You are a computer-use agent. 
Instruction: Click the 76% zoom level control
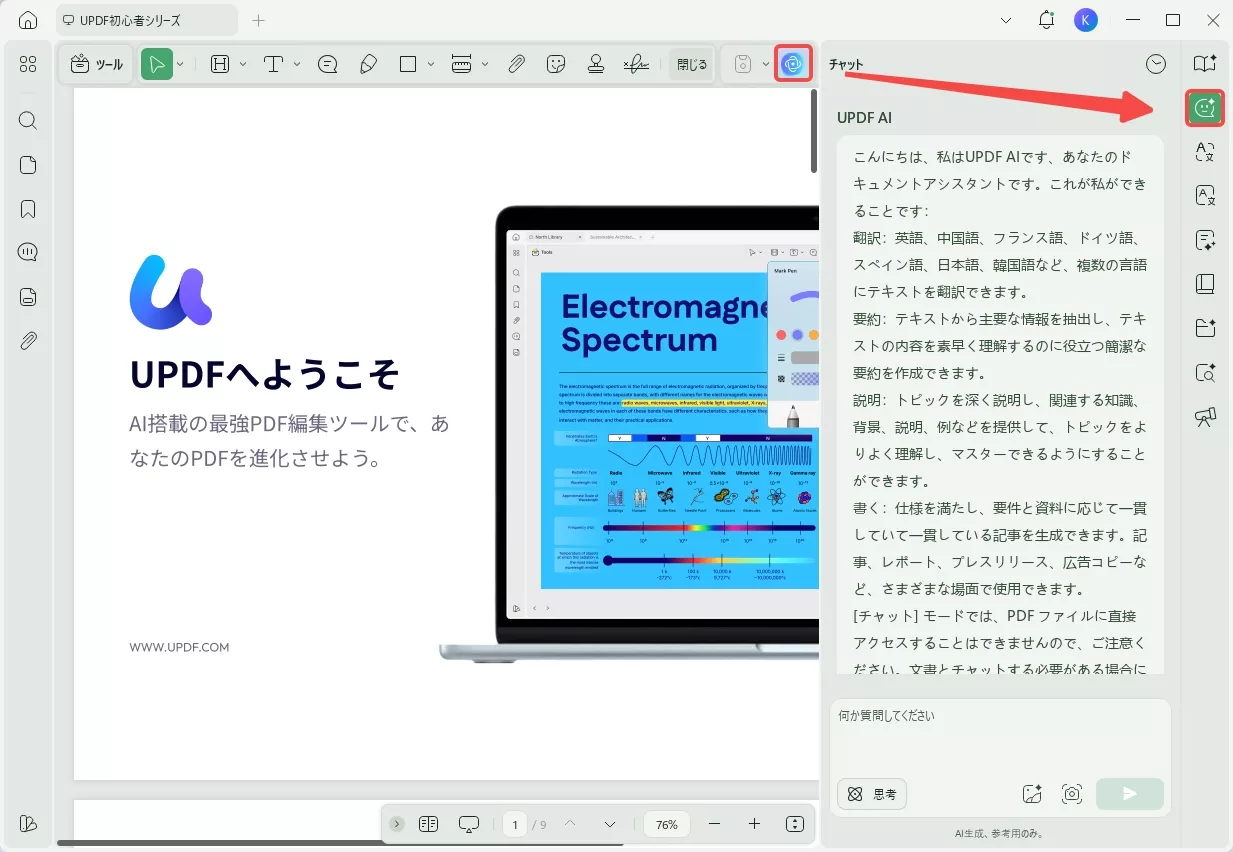point(667,823)
